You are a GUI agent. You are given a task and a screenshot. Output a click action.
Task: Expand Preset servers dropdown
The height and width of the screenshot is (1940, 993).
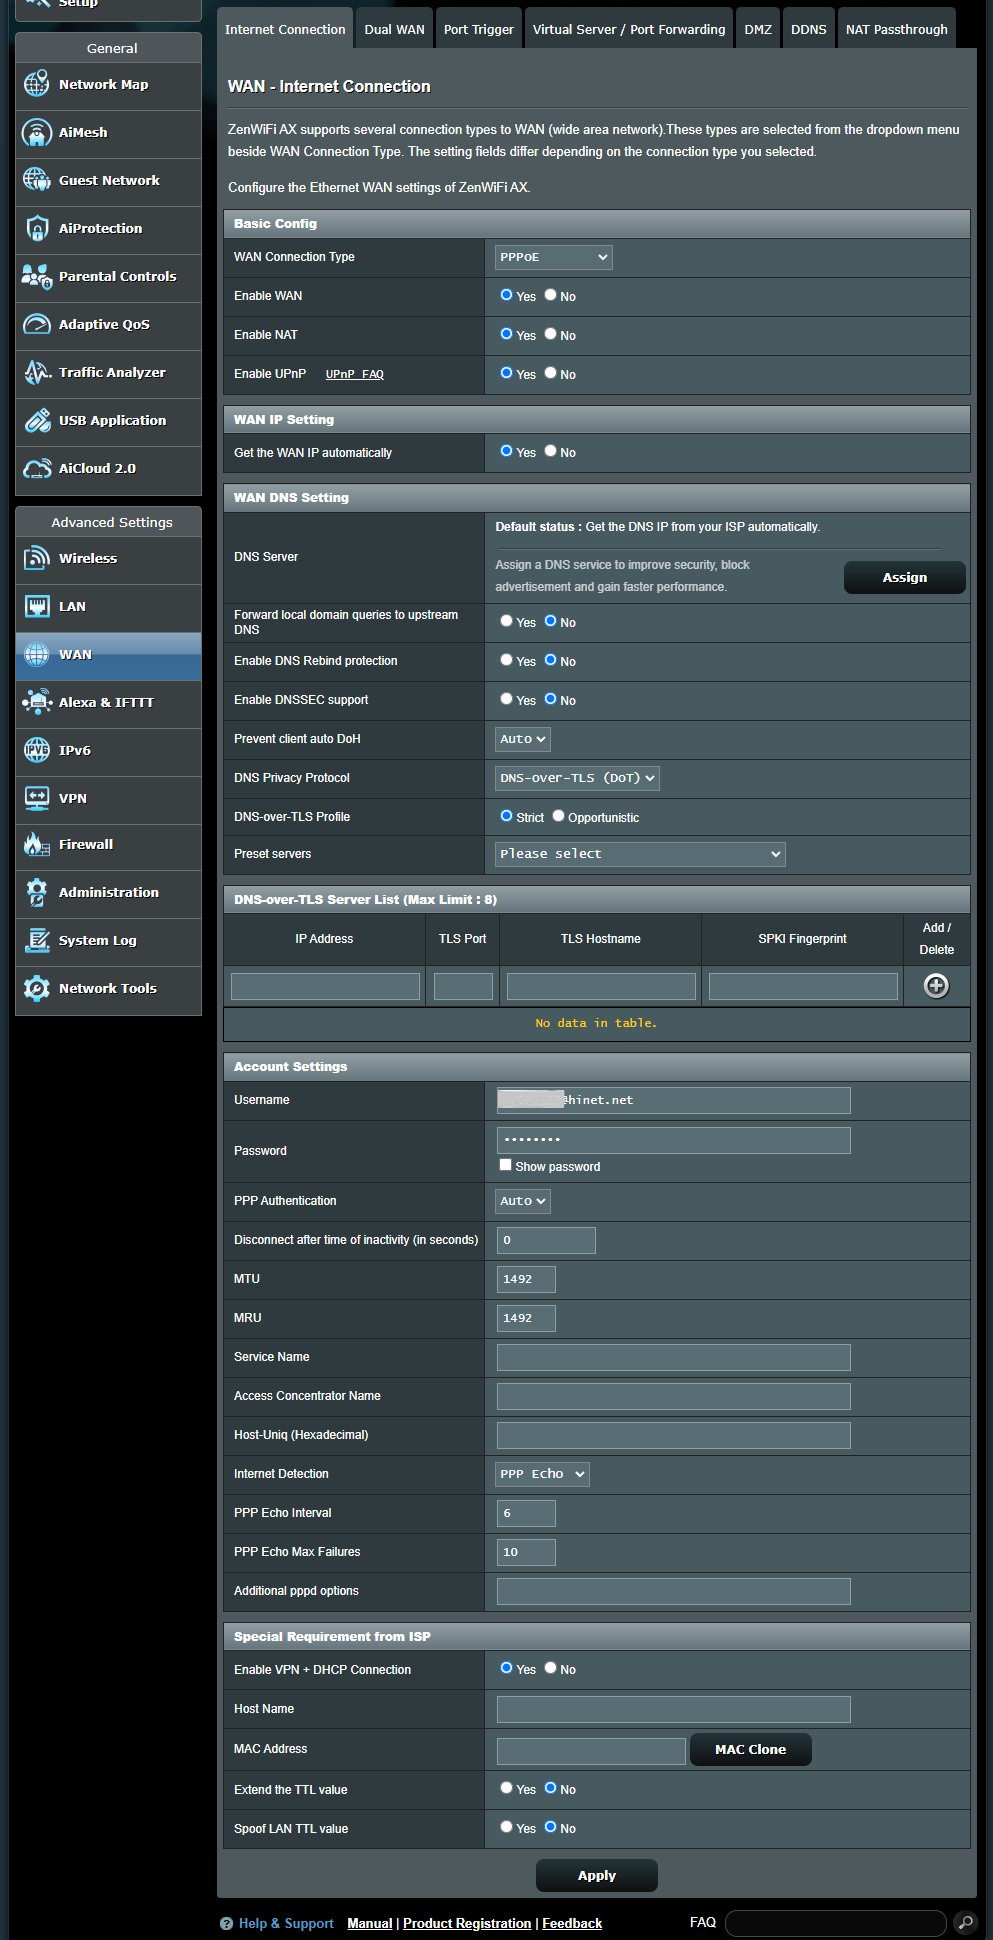640,854
